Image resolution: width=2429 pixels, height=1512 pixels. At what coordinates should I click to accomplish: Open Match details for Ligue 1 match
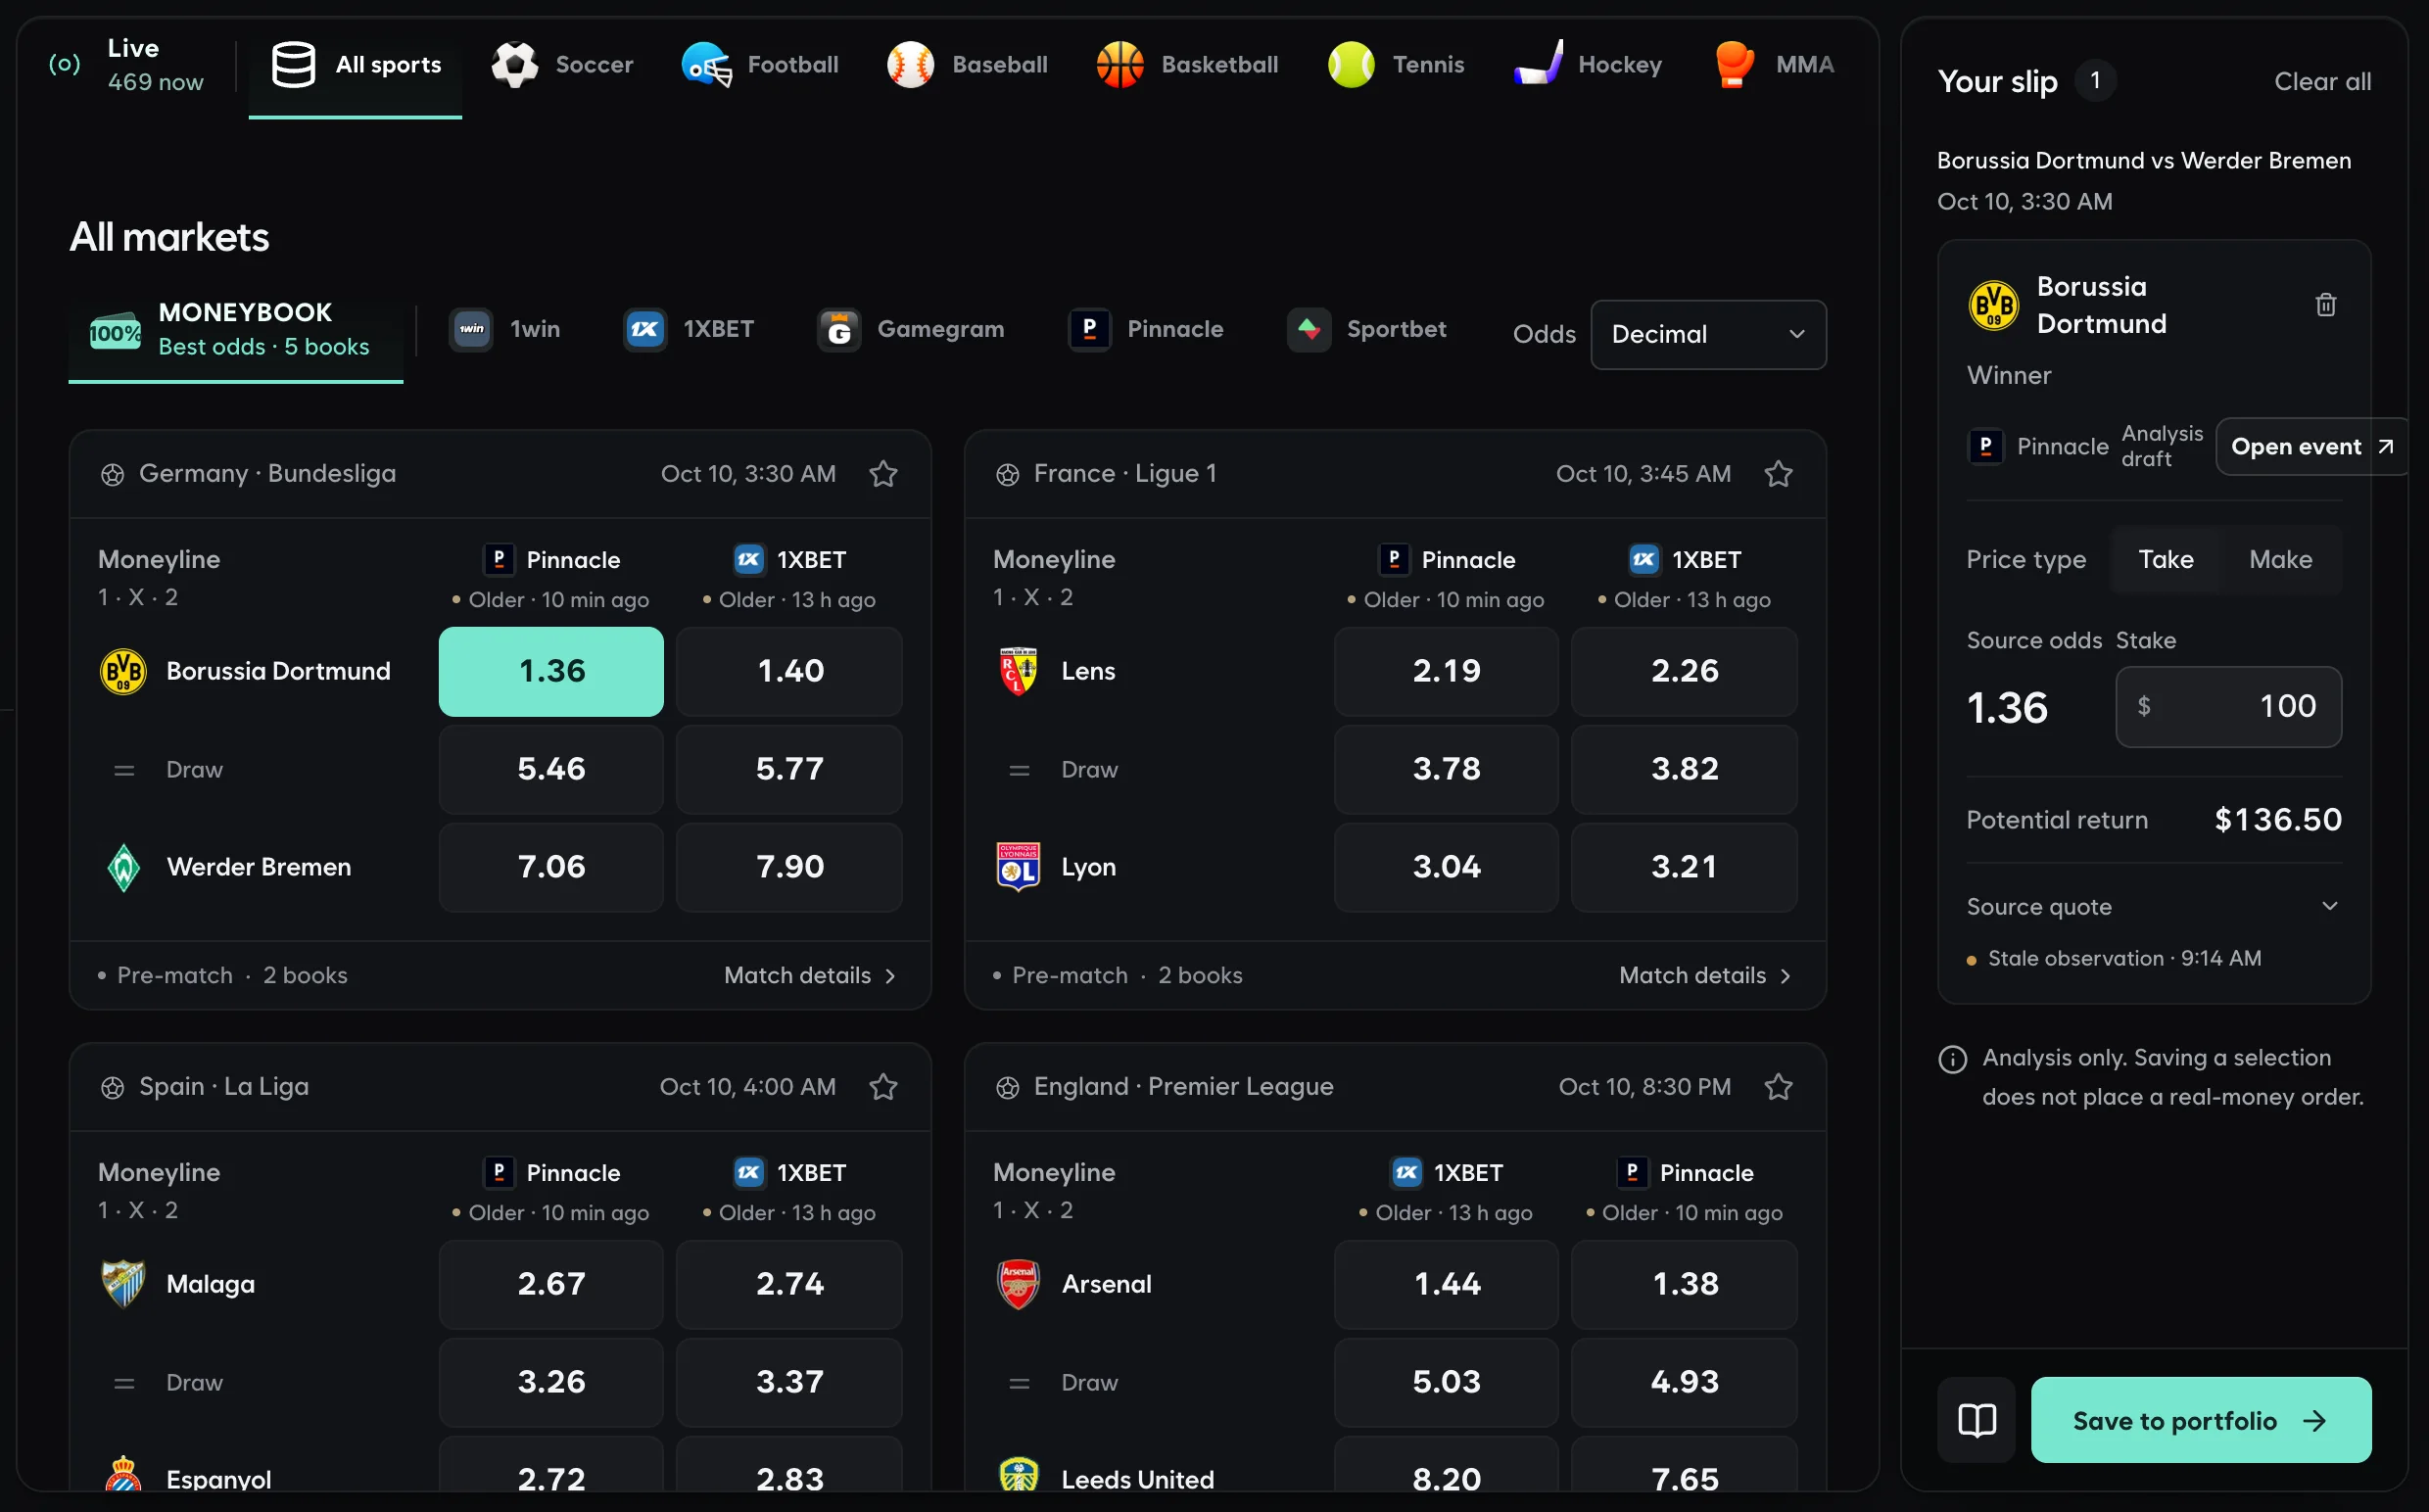pyautogui.click(x=1705, y=975)
